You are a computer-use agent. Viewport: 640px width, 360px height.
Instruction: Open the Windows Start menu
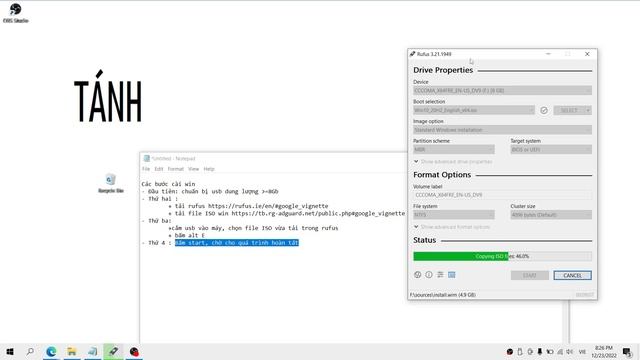click(10, 351)
